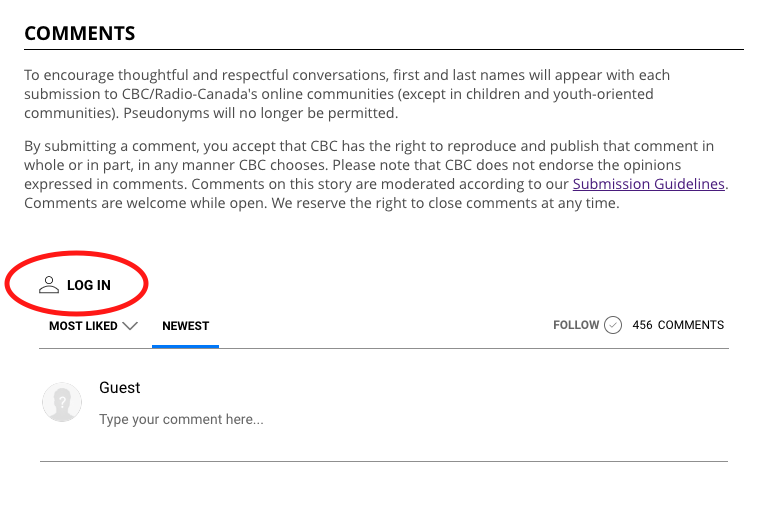Screen dimensions: 765x517
Task: Open the Submission Guidelines link
Action: pyautogui.click(x=648, y=184)
